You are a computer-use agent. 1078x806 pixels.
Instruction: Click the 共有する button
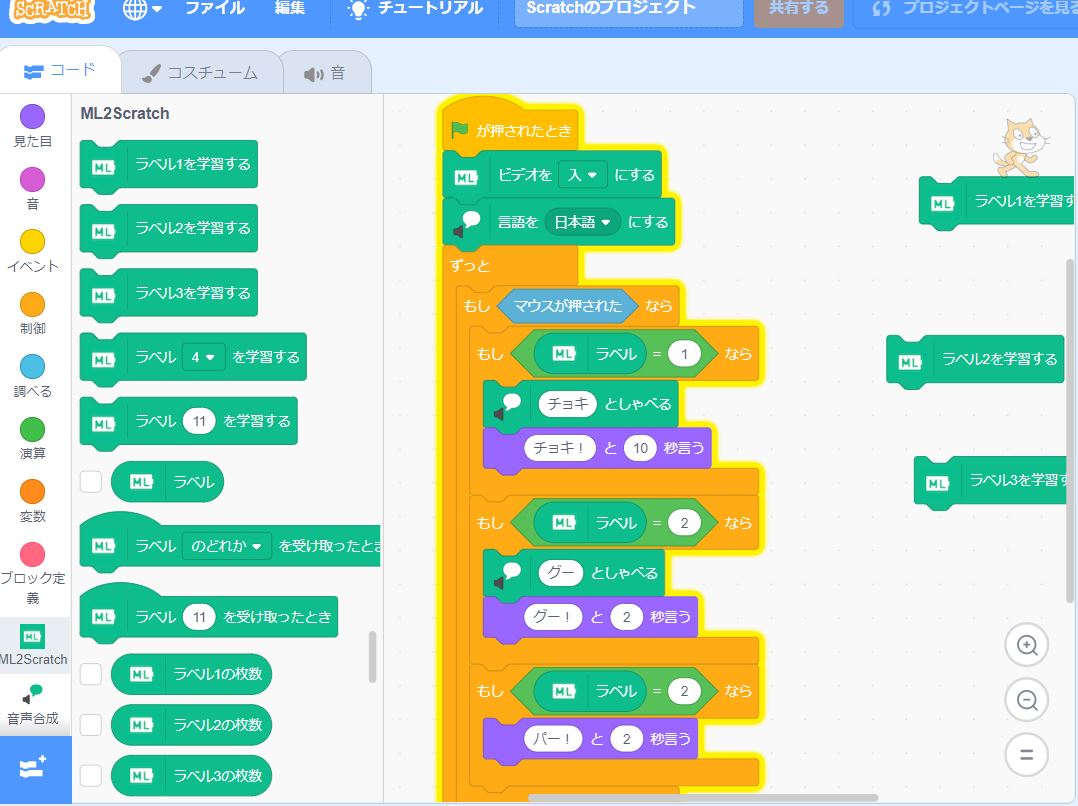(798, 9)
